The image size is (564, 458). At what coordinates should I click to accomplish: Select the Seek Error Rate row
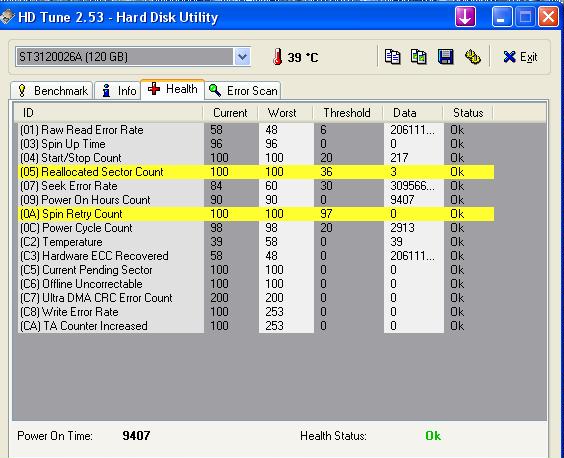point(256,186)
